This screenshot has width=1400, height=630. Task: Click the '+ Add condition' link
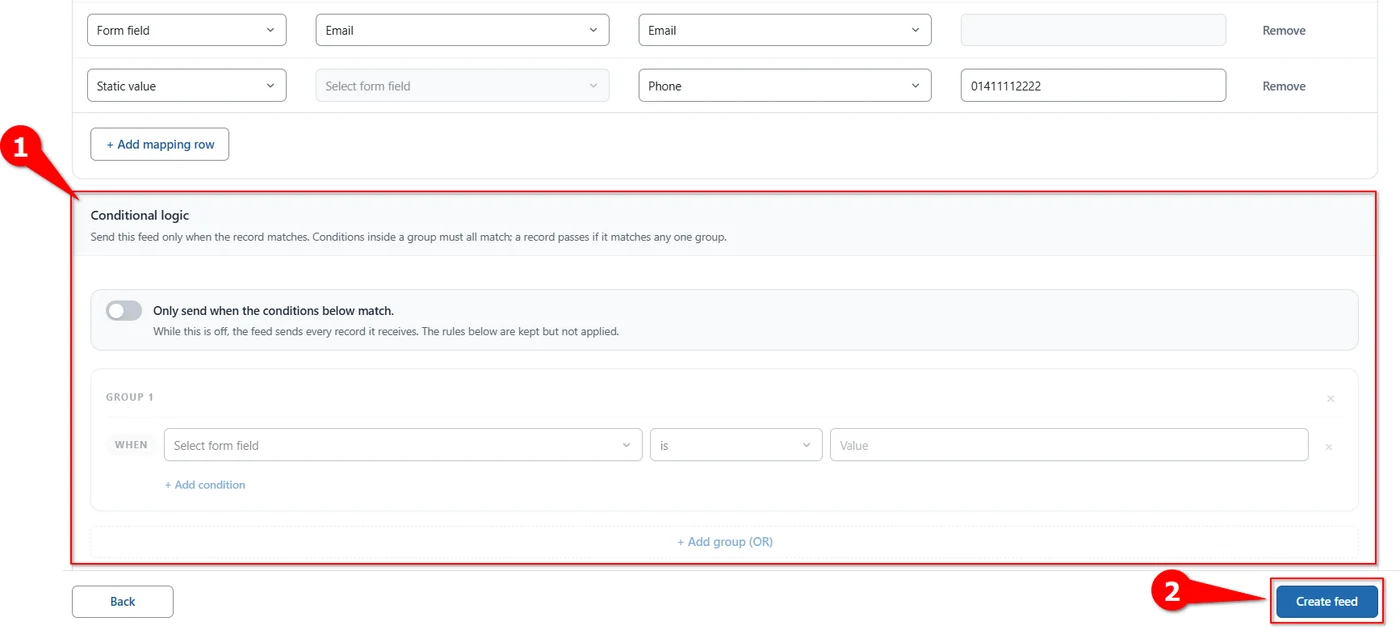tap(205, 485)
